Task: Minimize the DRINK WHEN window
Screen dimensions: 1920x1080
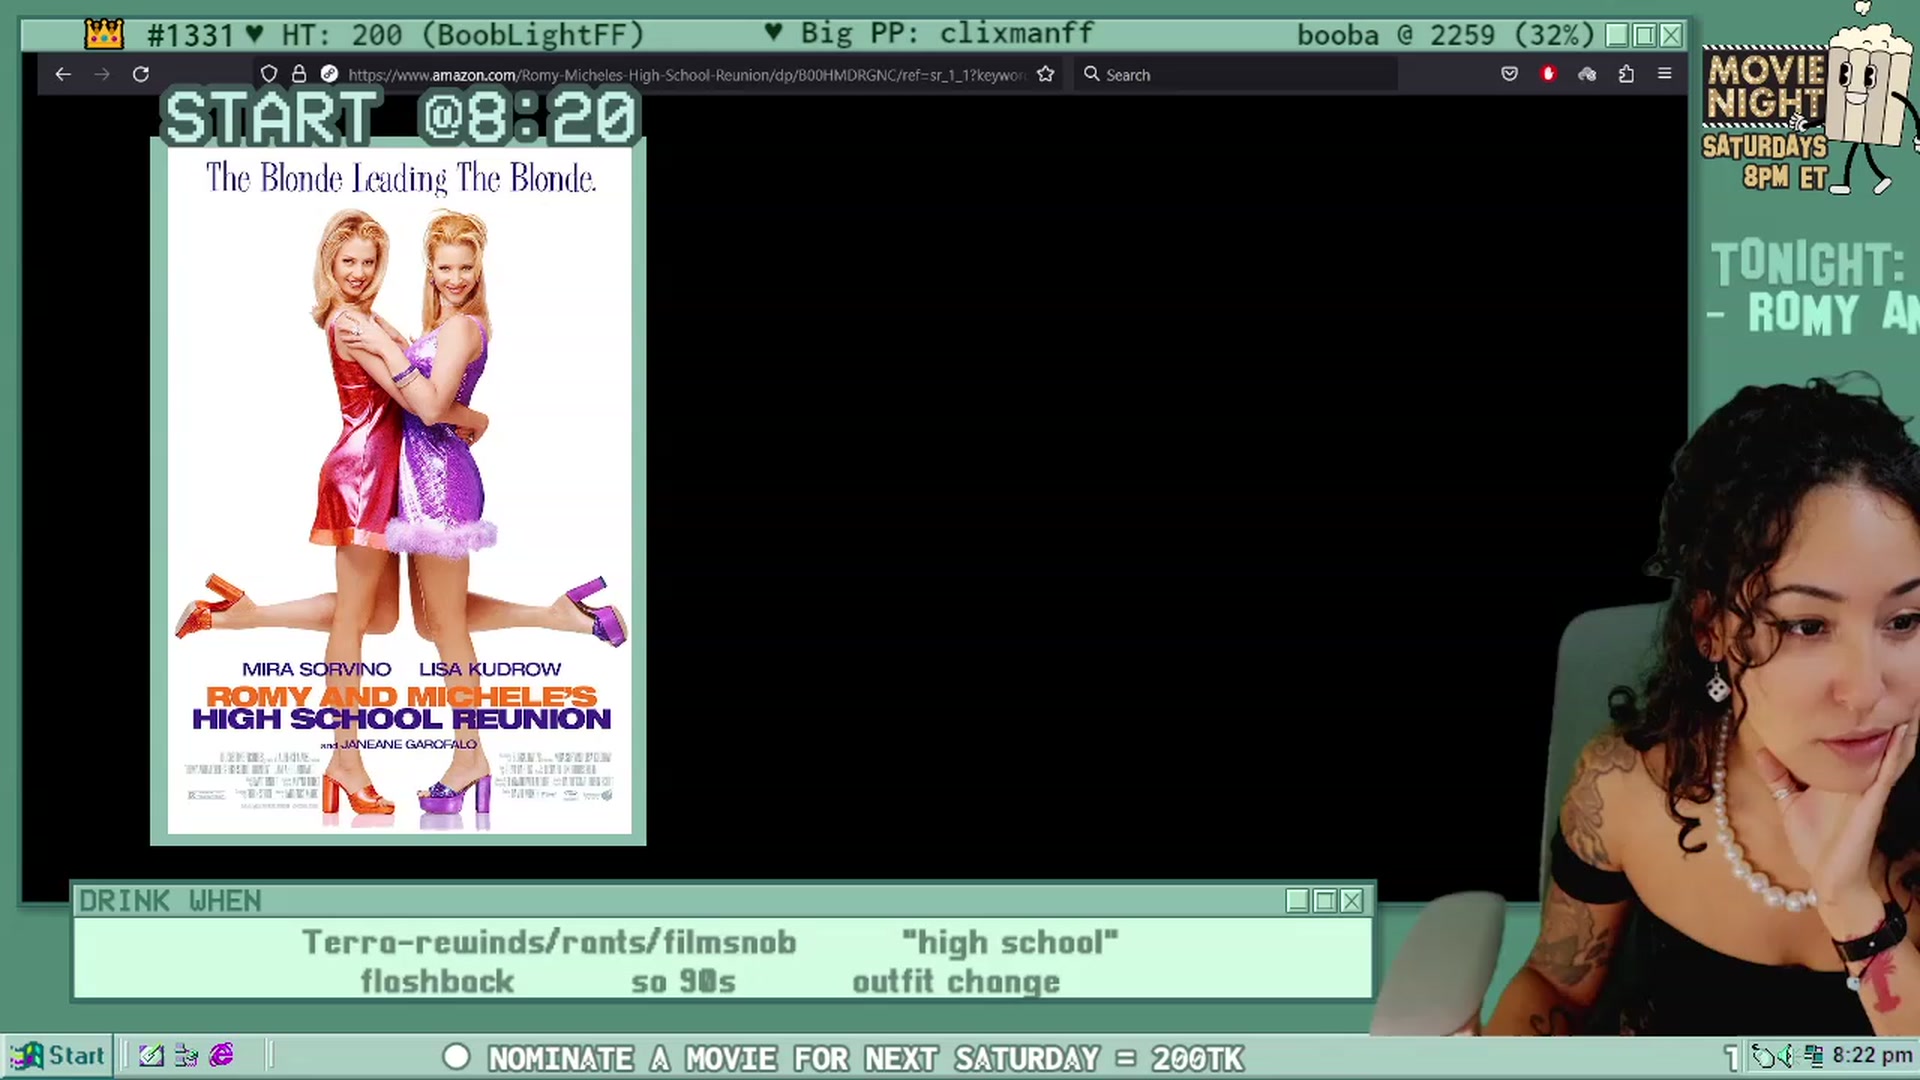Action: coord(1298,901)
